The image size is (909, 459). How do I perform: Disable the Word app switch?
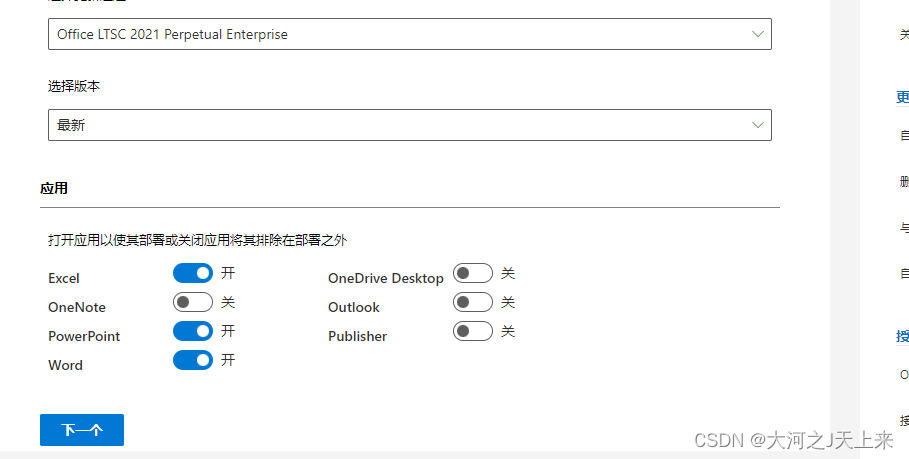[193, 360]
